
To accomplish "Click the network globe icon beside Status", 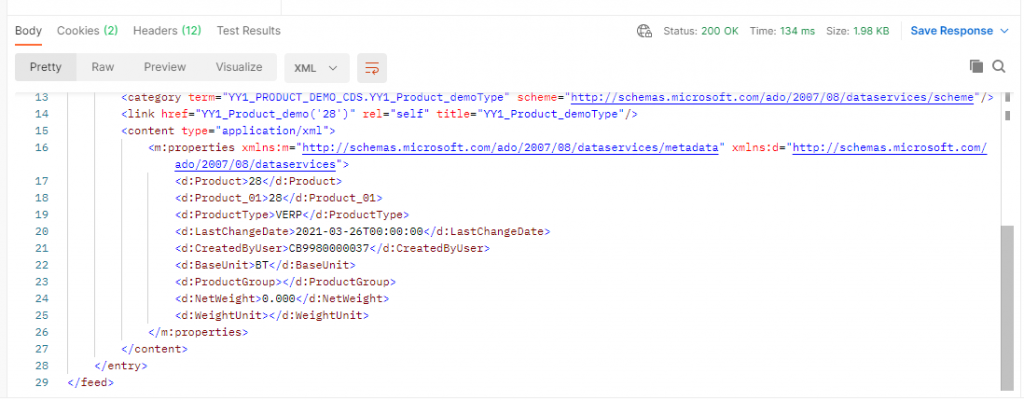I will click(x=644, y=31).
